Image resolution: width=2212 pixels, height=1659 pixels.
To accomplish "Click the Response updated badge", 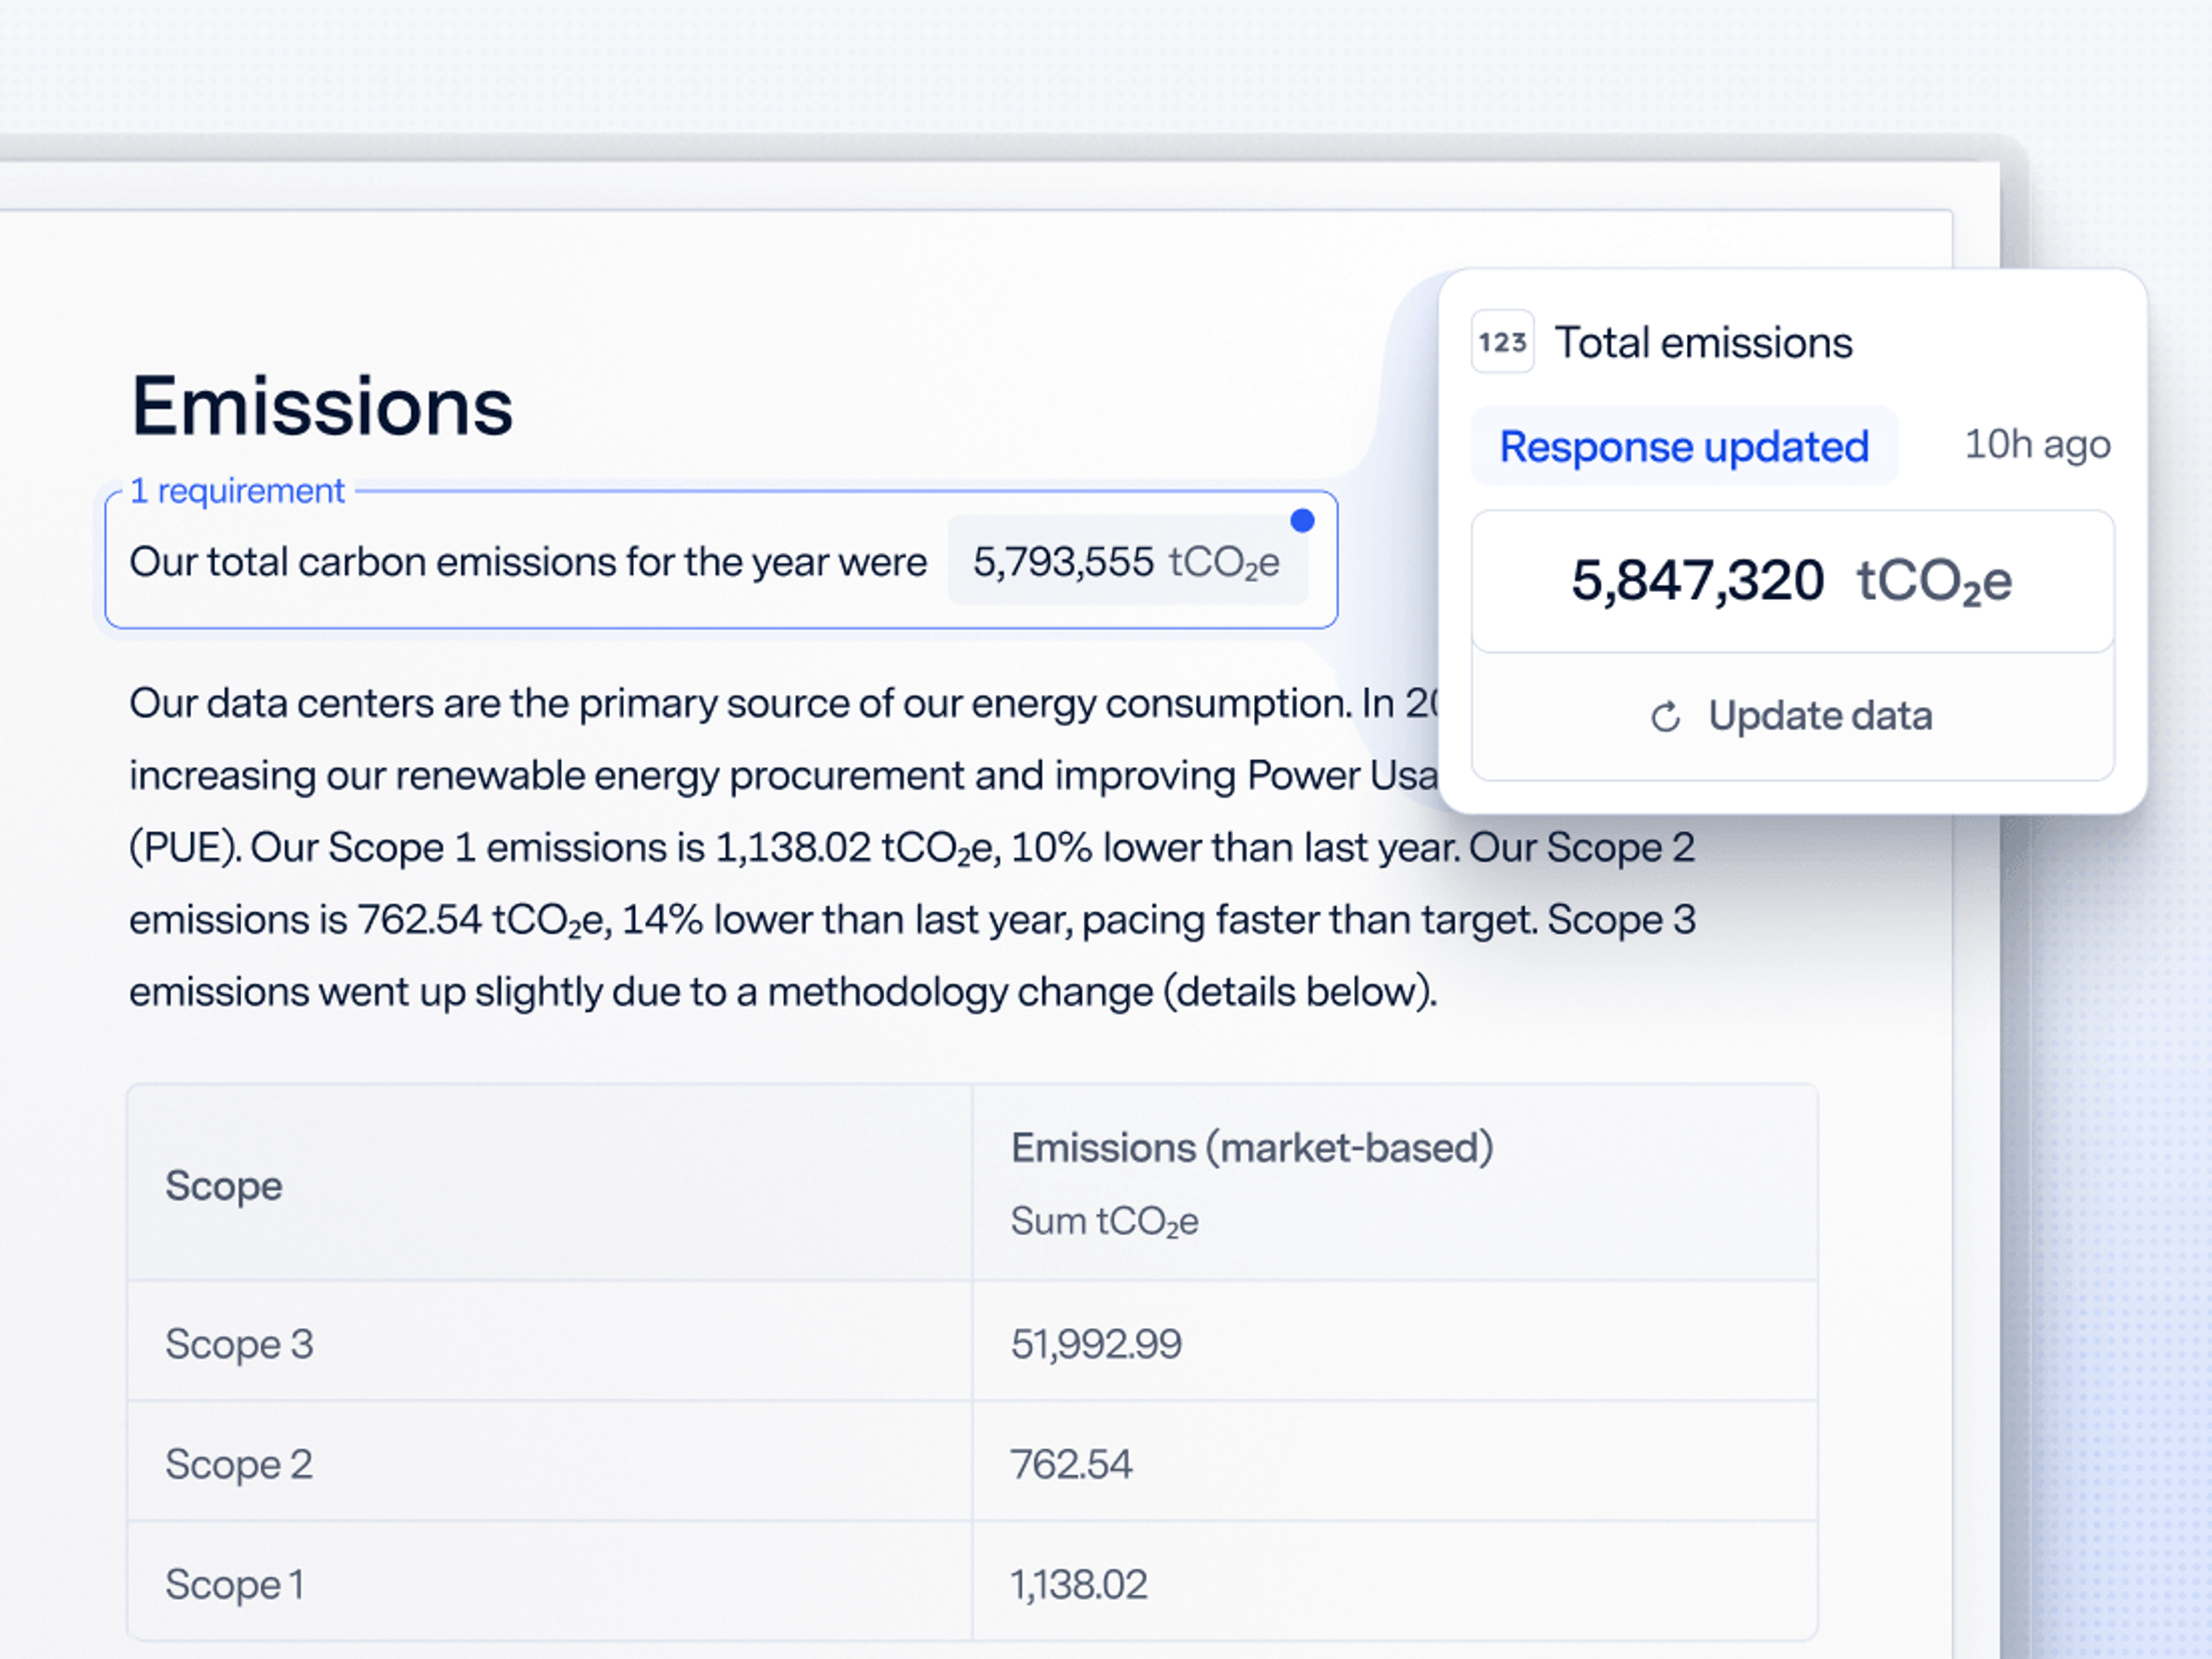I will [1684, 446].
